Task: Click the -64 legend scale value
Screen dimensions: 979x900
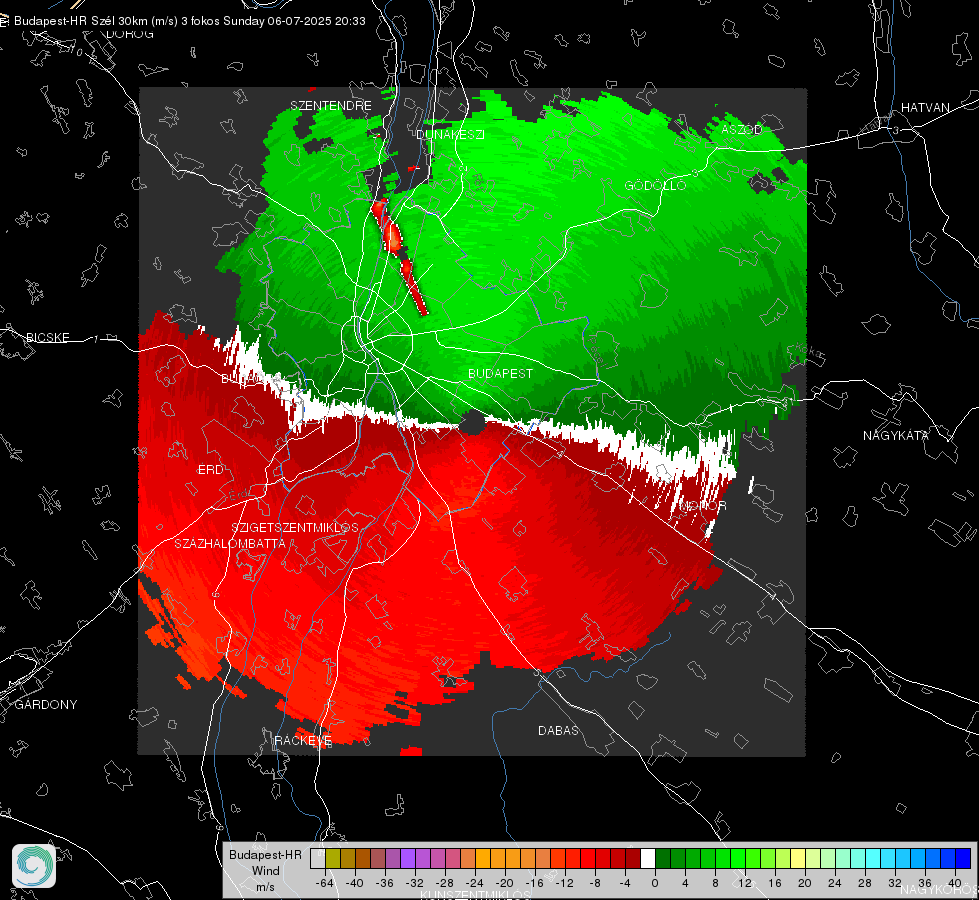Action: coord(325,883)
